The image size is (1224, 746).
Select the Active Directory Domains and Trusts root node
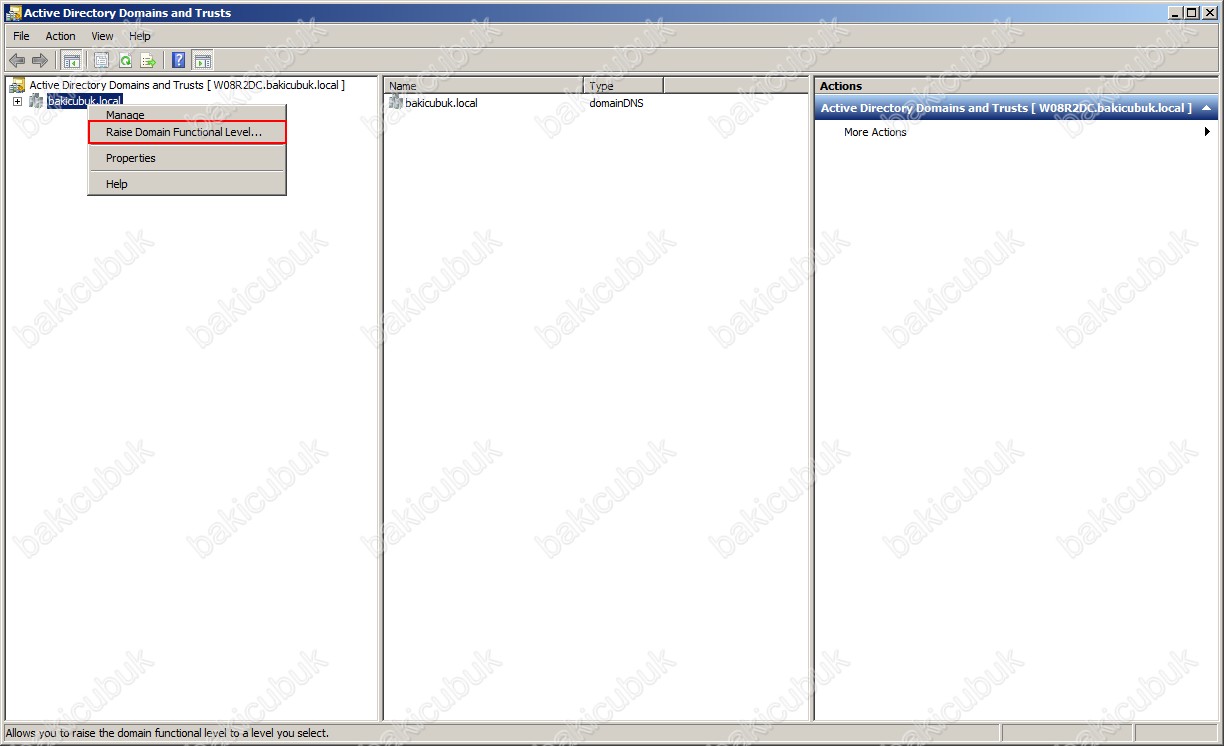[187, 86]
